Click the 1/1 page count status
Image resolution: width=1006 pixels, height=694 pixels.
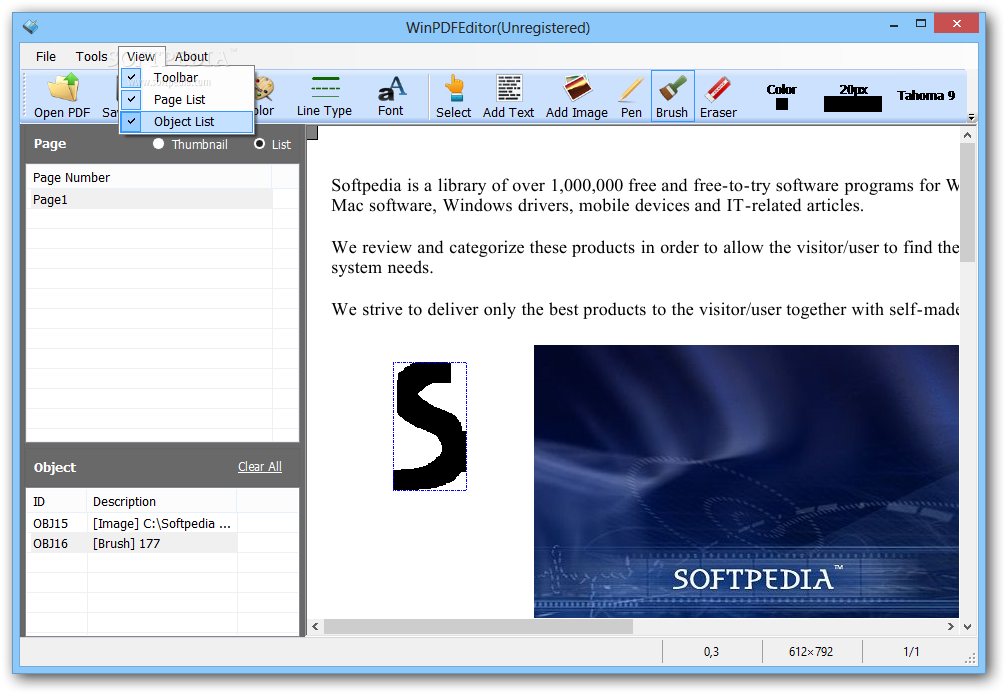[x=911, y=652]
